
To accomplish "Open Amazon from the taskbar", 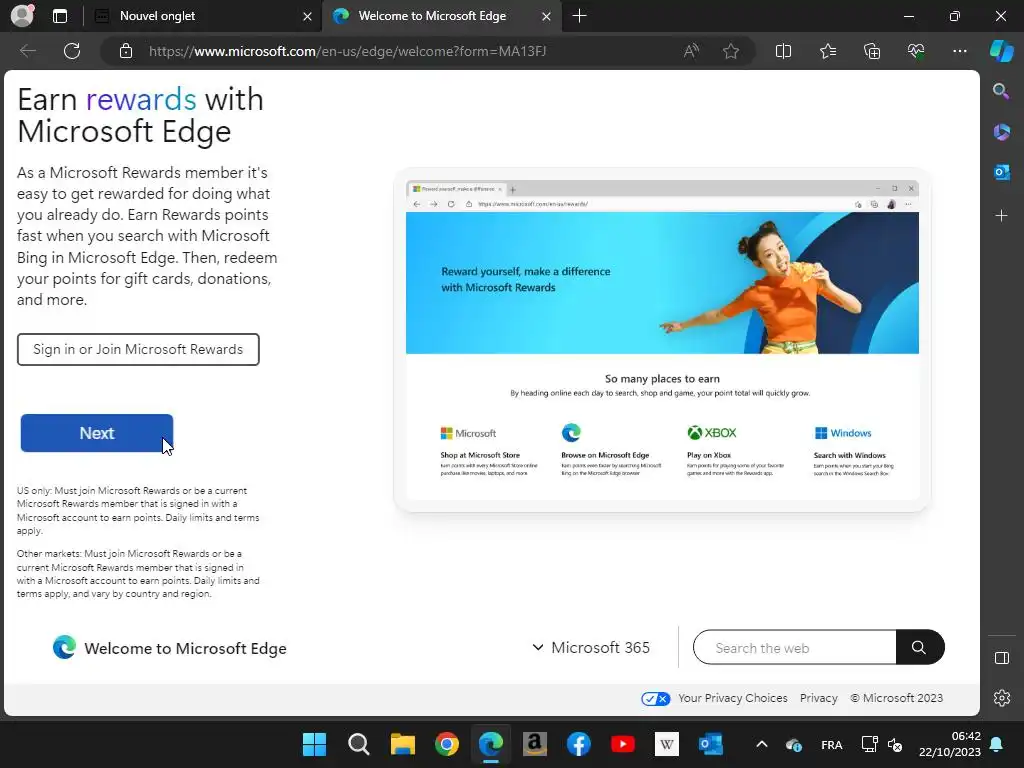I will [534, 744].
